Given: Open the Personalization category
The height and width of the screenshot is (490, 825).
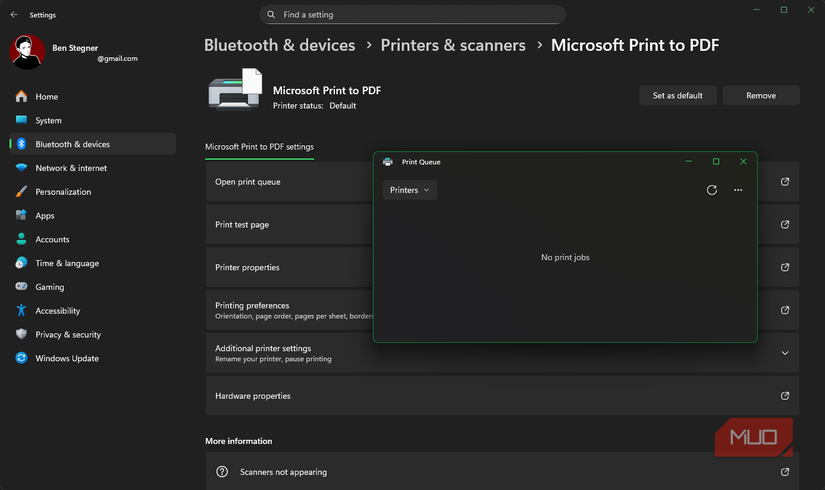Looking at the screenshot, I should click(x=93, y=192).
